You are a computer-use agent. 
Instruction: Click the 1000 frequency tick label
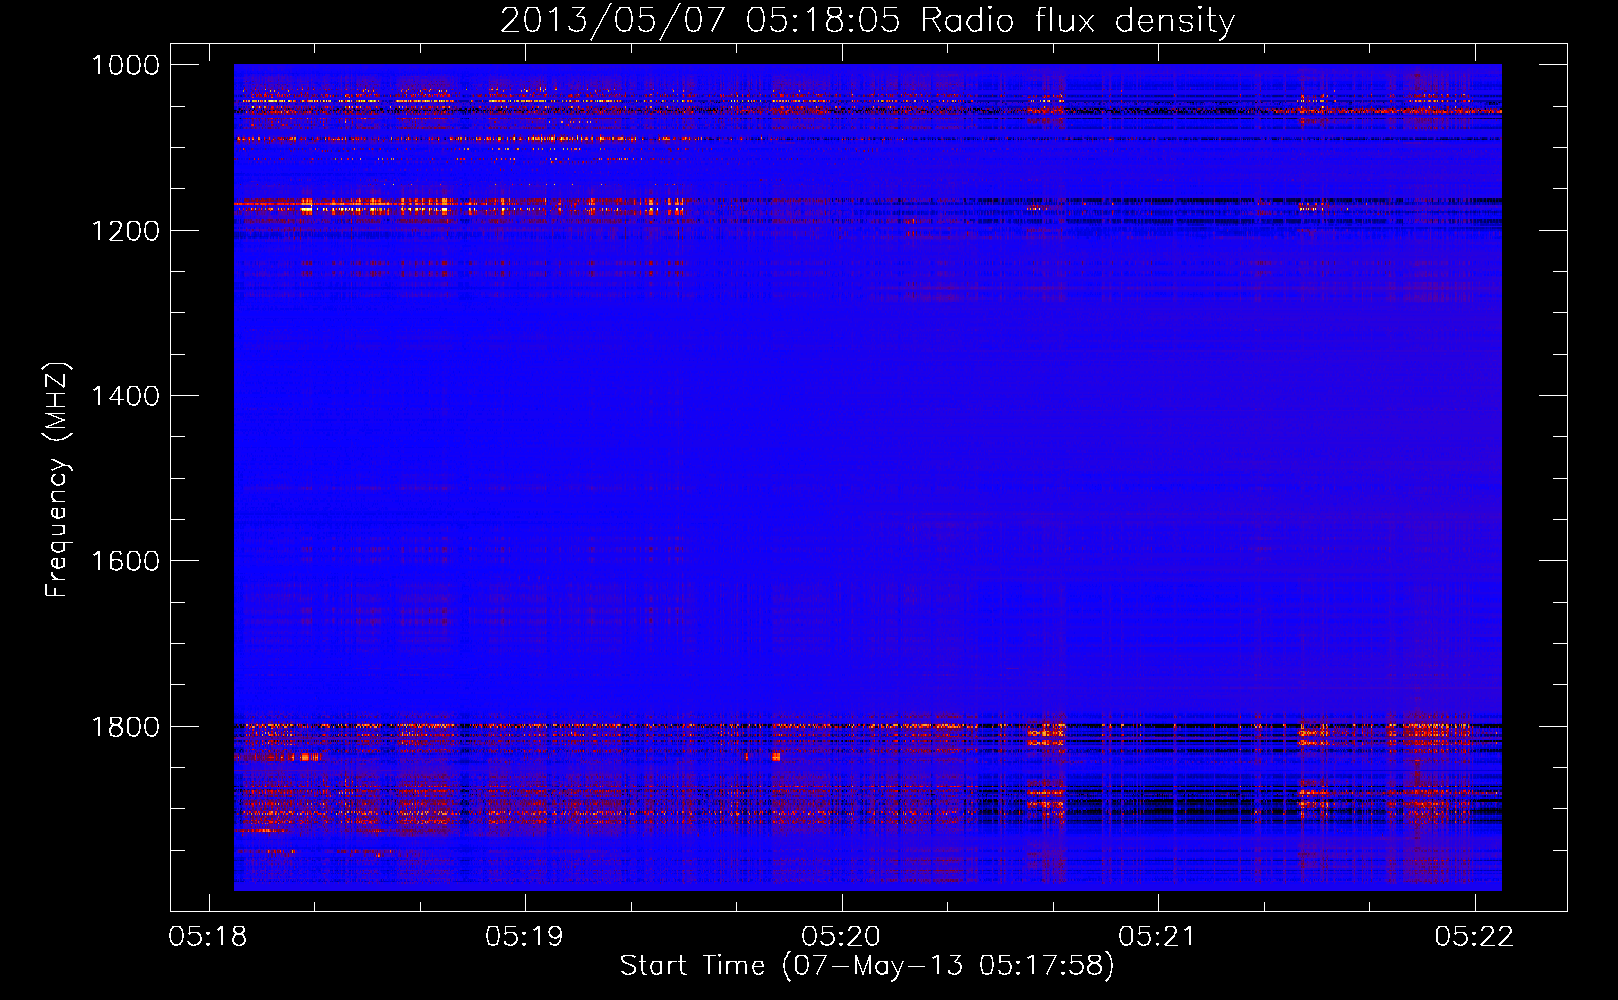click(125, 65)
